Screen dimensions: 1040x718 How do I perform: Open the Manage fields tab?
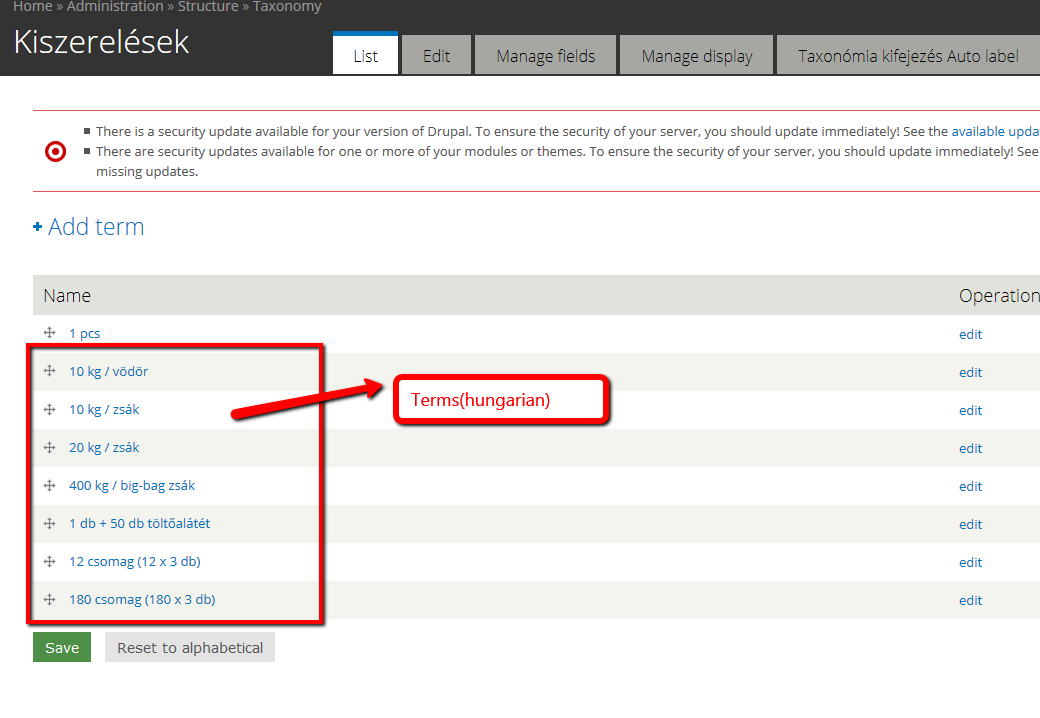(x=545, y=56)
